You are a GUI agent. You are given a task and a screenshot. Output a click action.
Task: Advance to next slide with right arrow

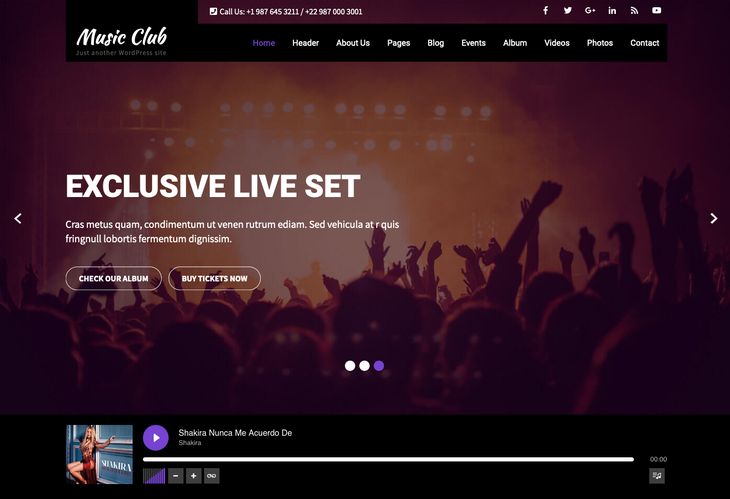coord(713,218)
